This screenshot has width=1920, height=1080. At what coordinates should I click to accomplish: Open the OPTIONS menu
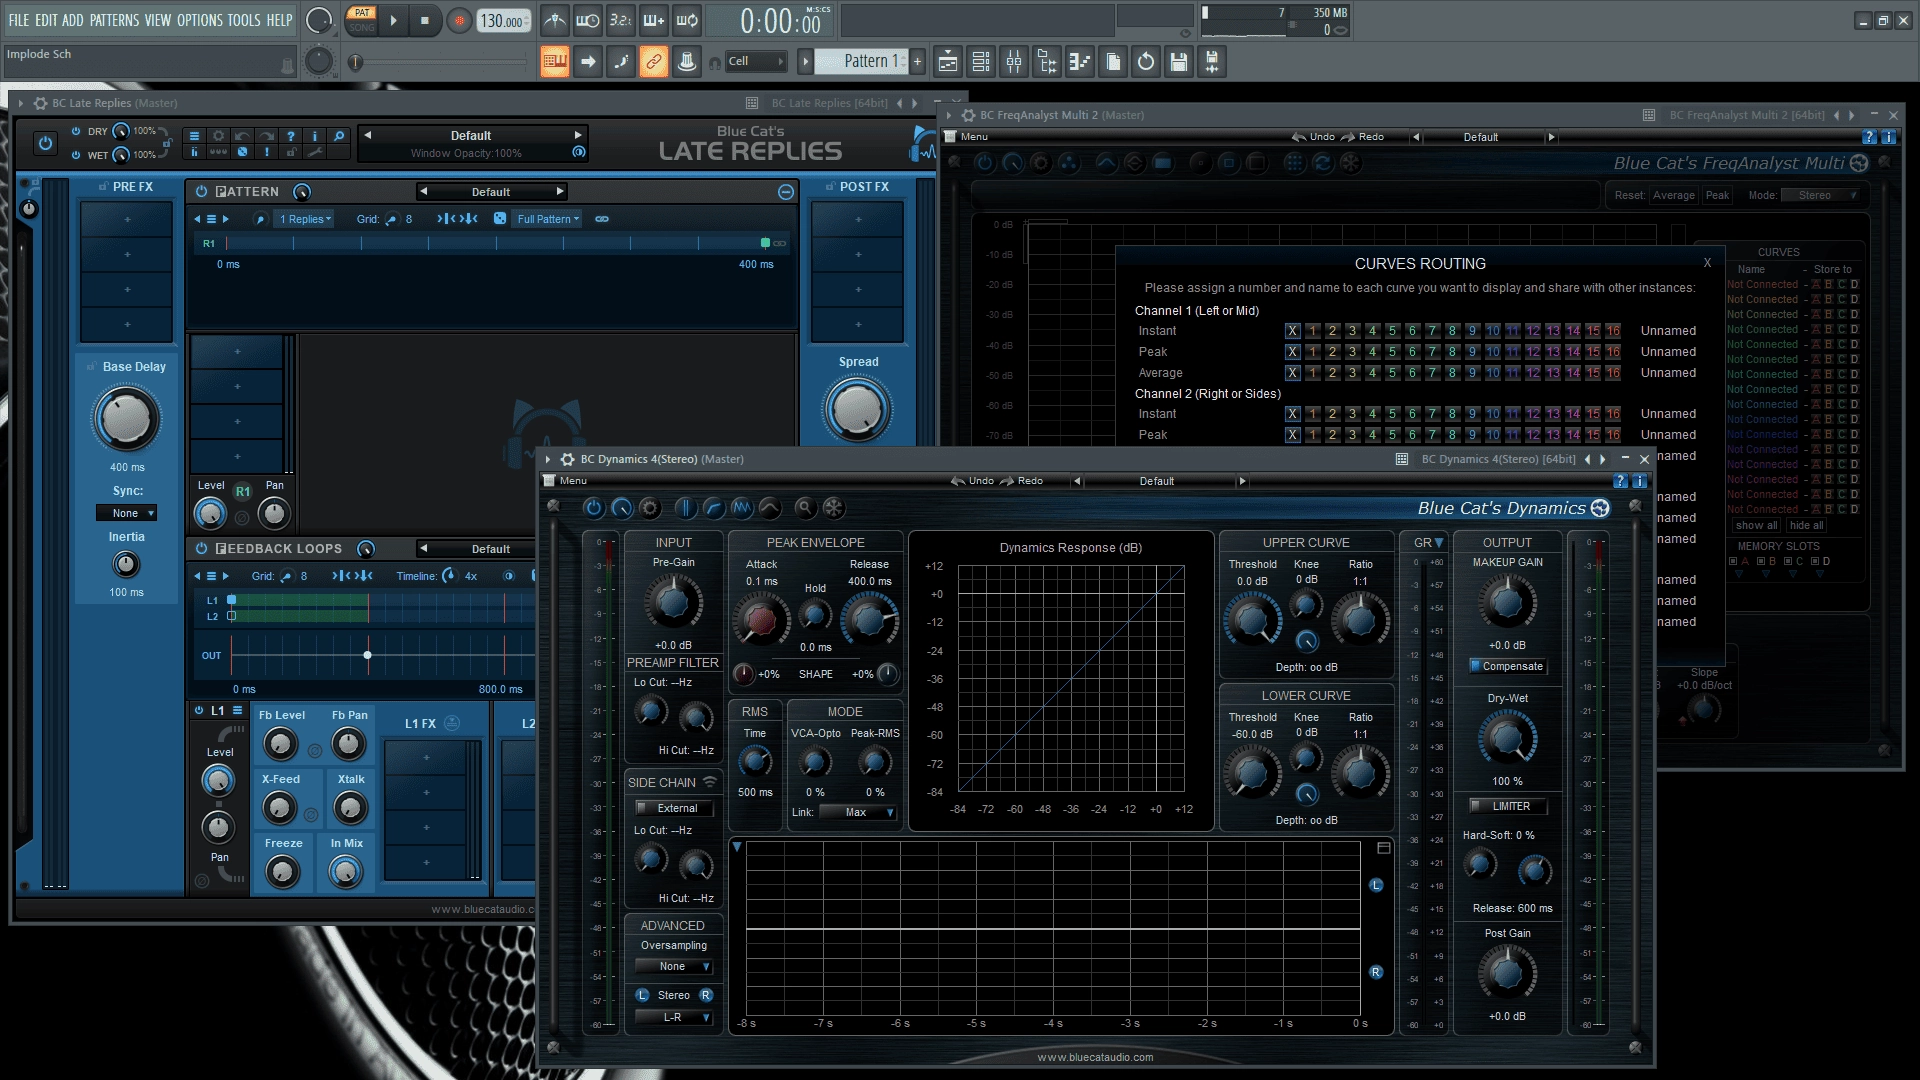tap(200, 20)
